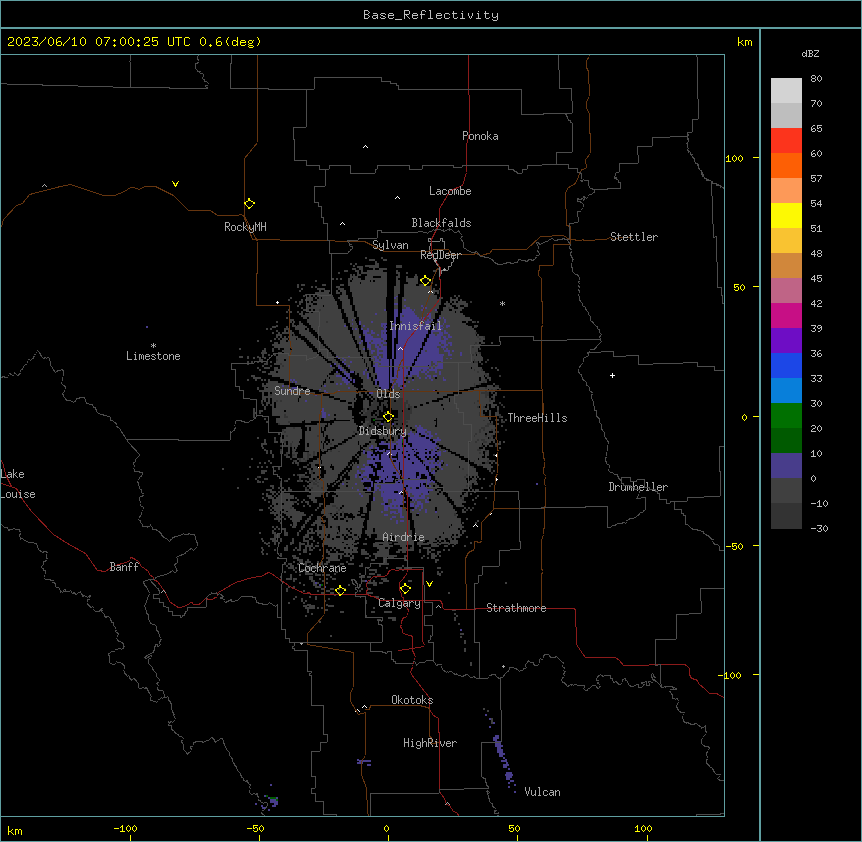Click the white plus marker northwest of Drumheller
This screenshot has width=862, height=842.
(x=612, y=375)
